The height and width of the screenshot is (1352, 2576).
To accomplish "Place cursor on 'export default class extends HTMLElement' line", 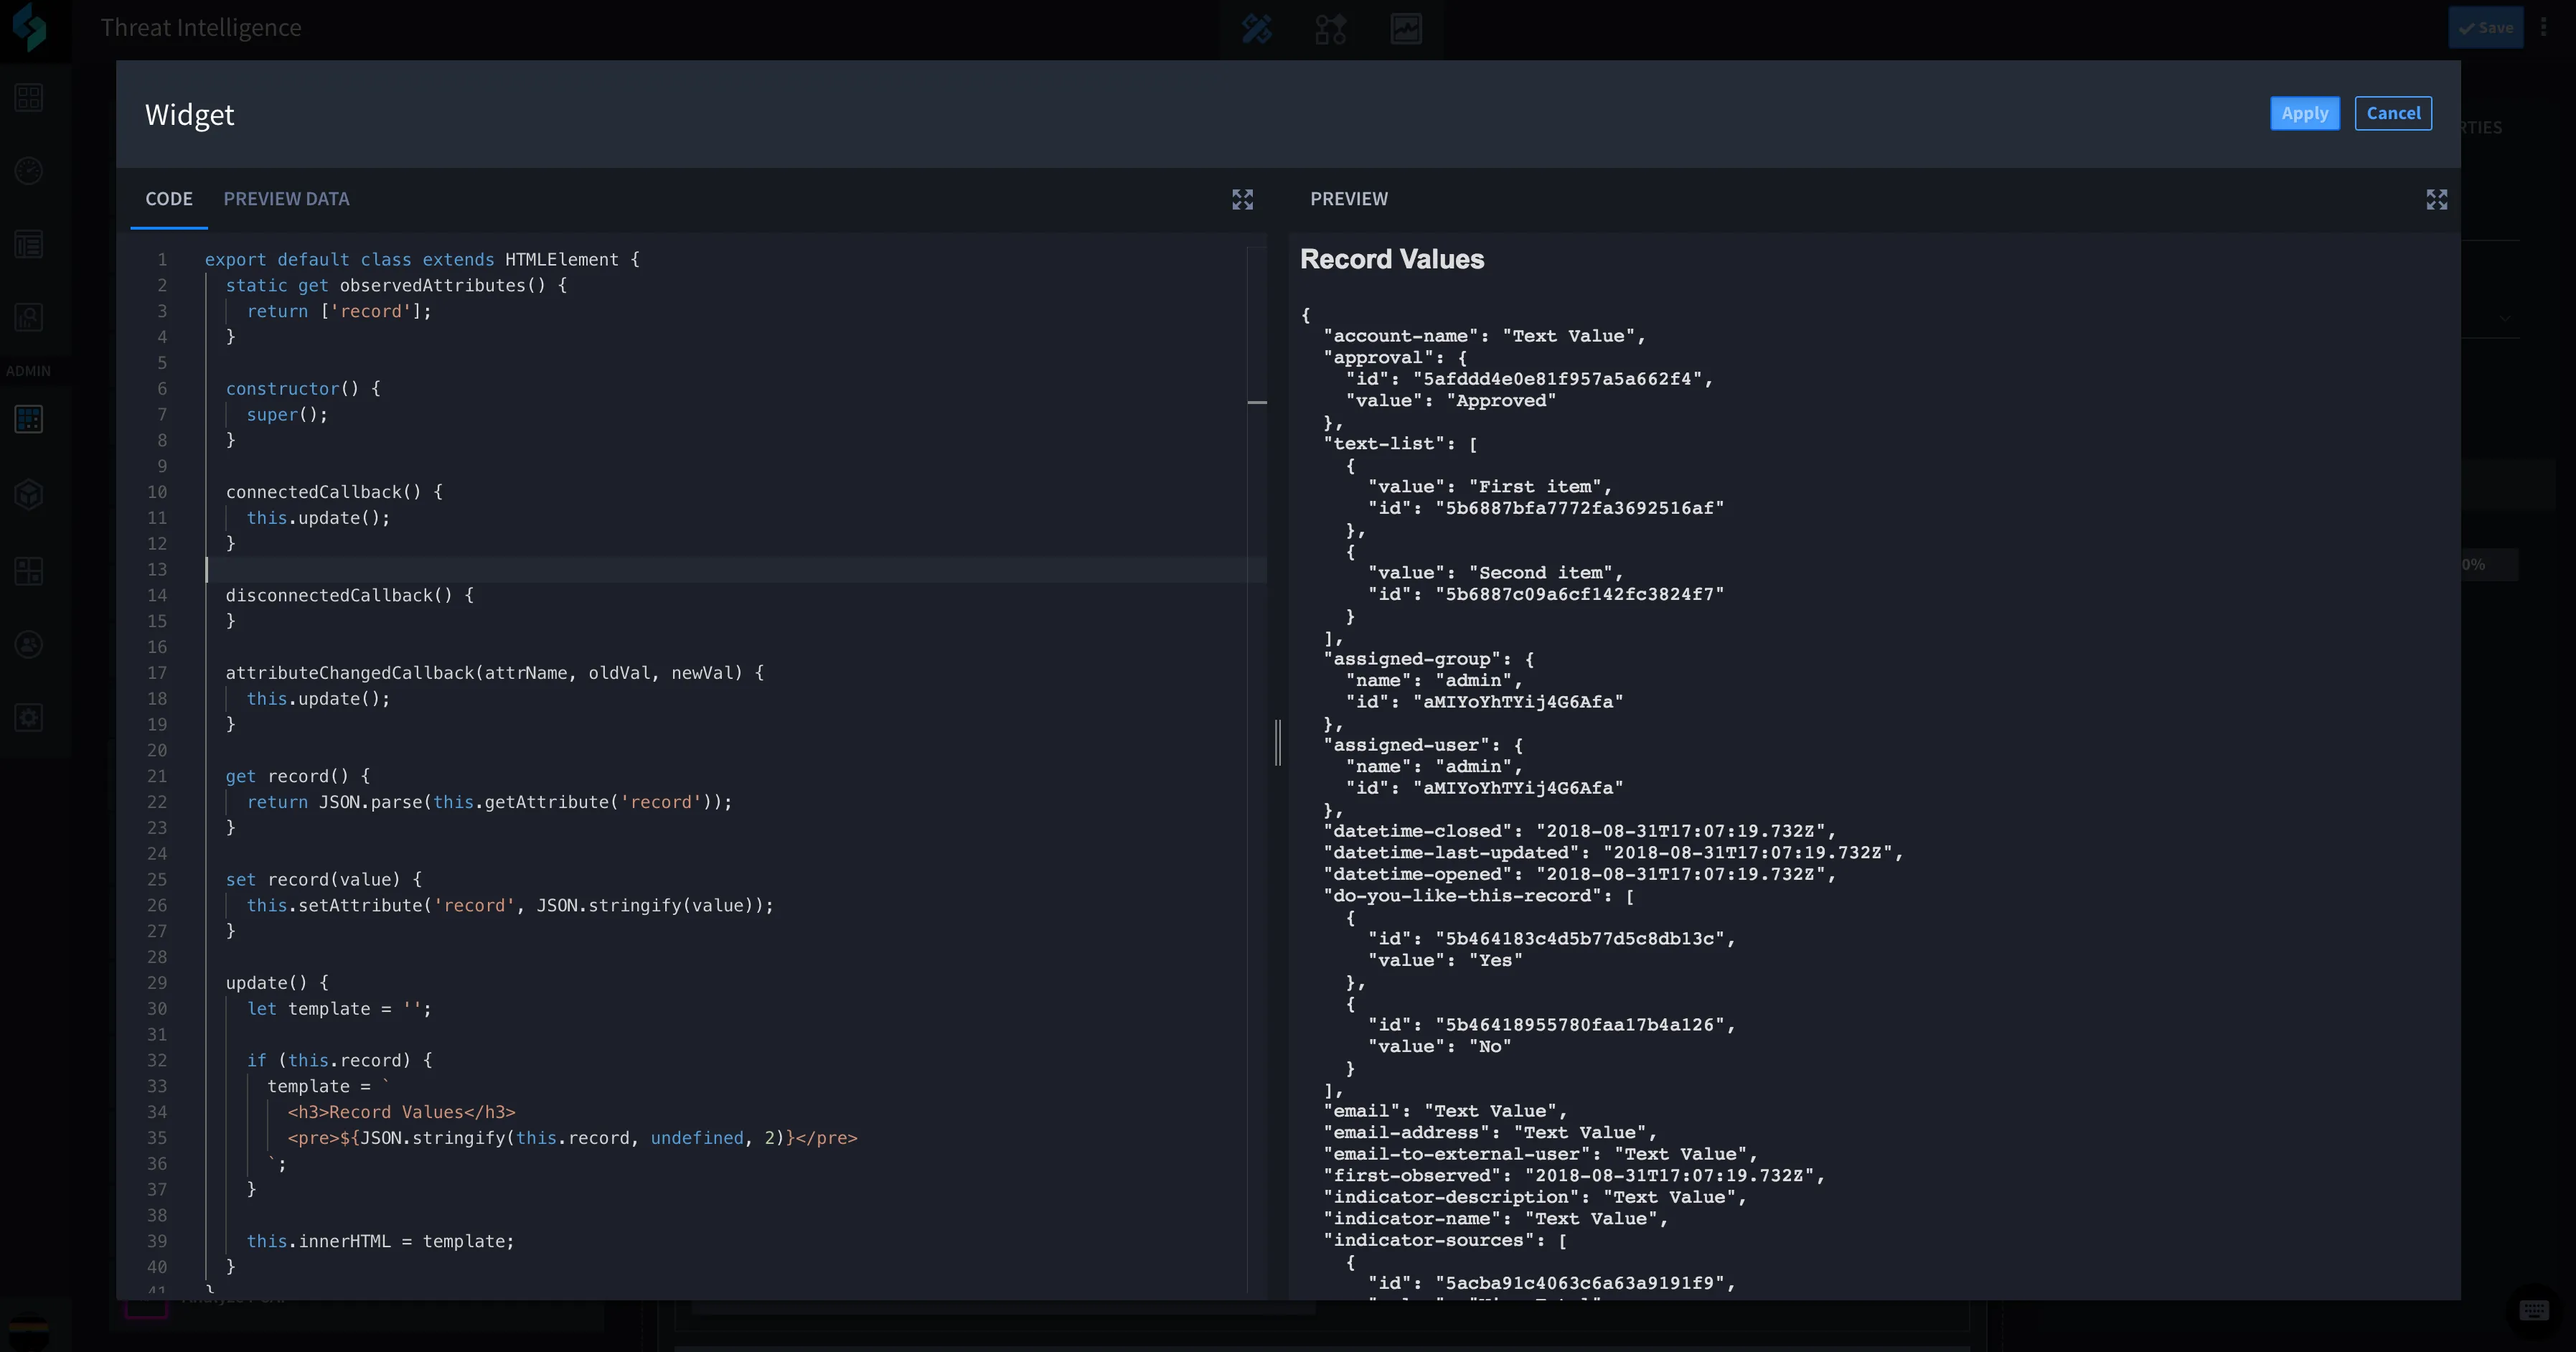I will 422,259.
